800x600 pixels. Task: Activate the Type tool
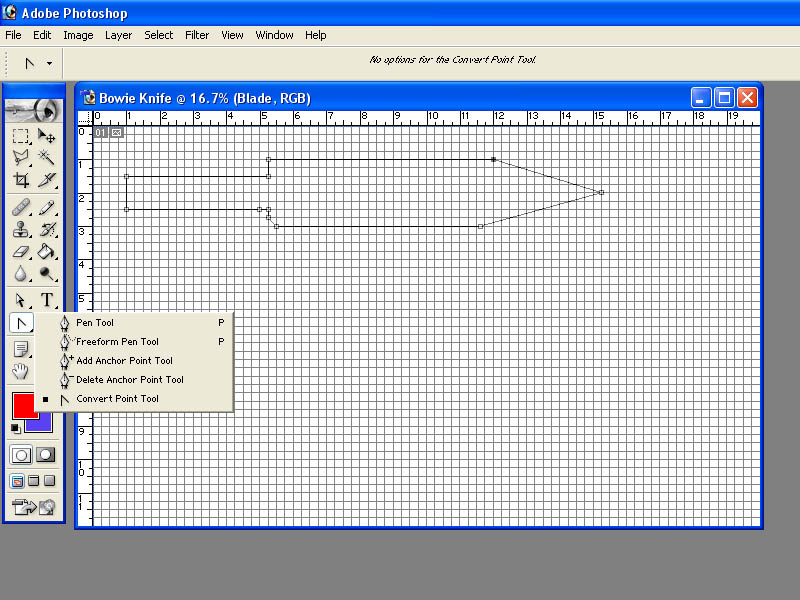[46, 299]
